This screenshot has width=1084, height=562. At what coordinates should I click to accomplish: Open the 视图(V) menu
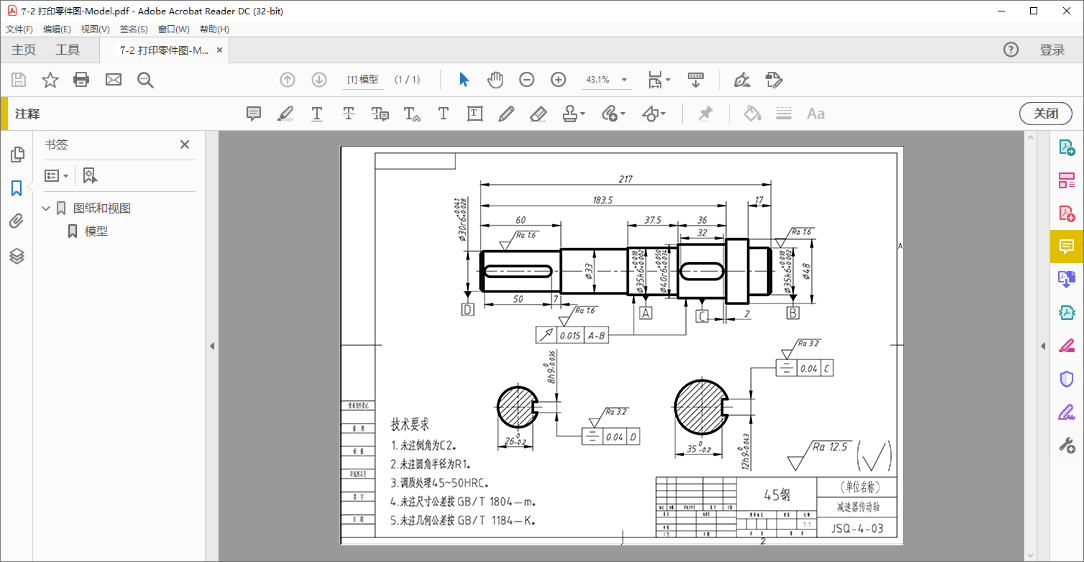coord(95,29)
